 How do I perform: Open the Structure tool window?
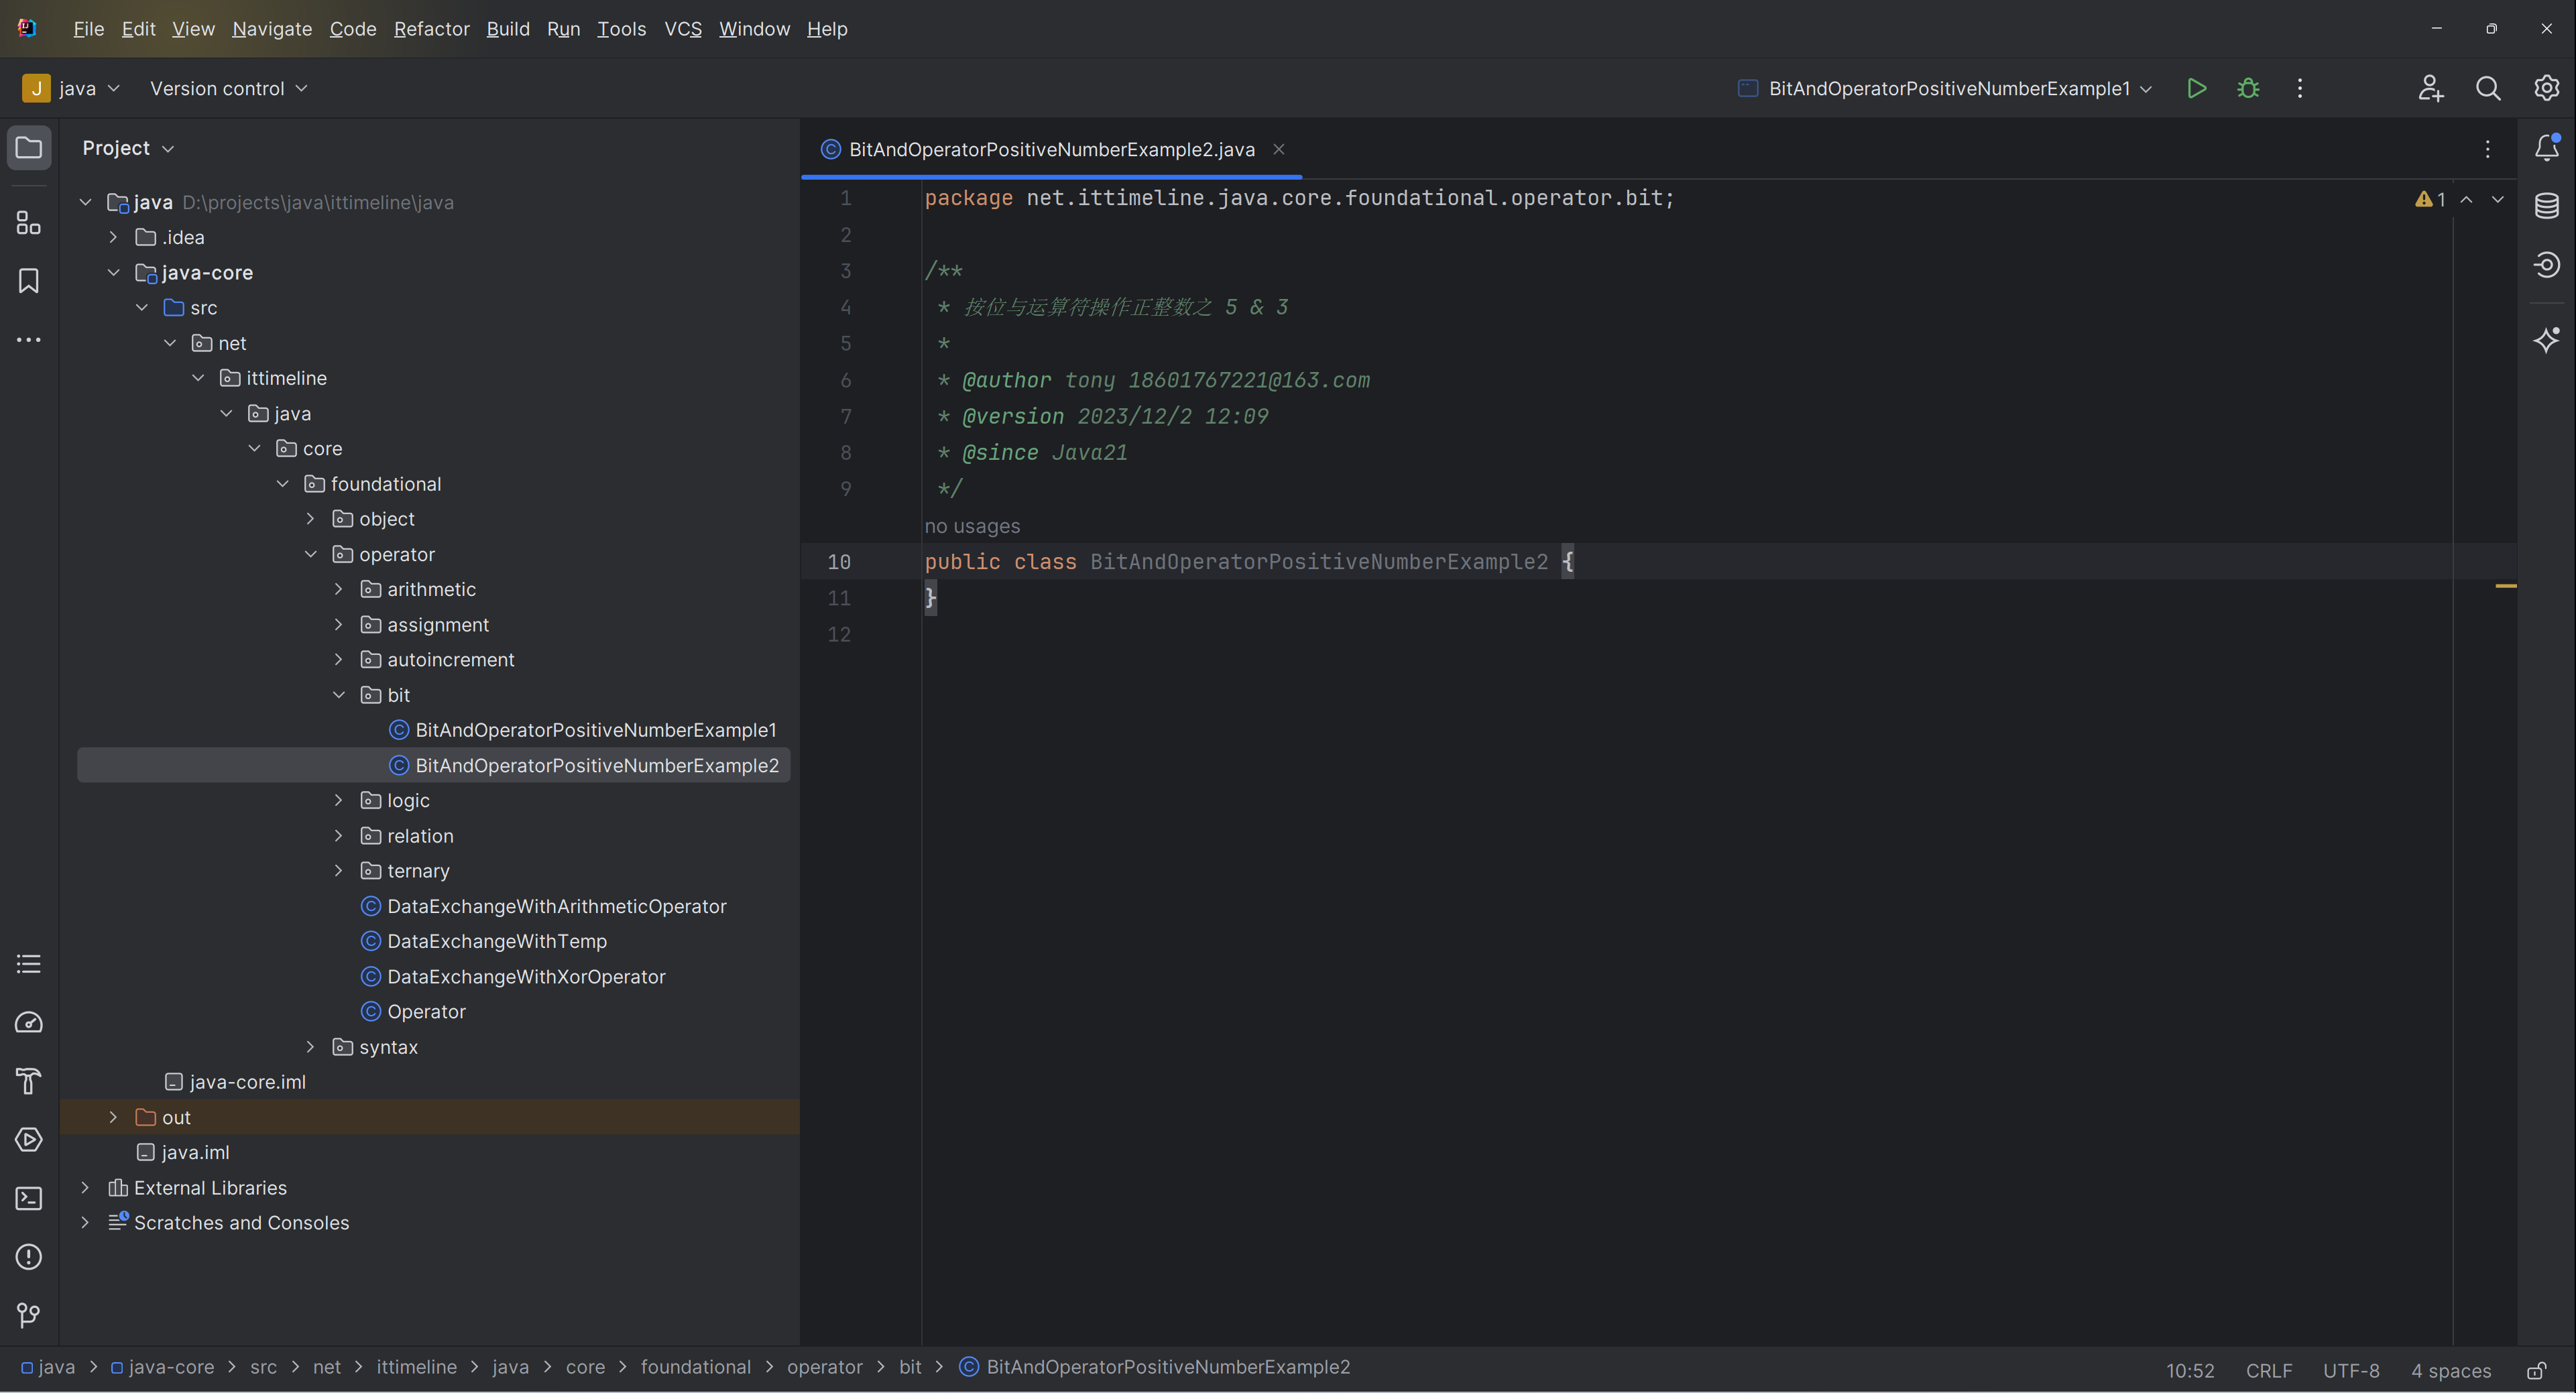coord(29,223)
